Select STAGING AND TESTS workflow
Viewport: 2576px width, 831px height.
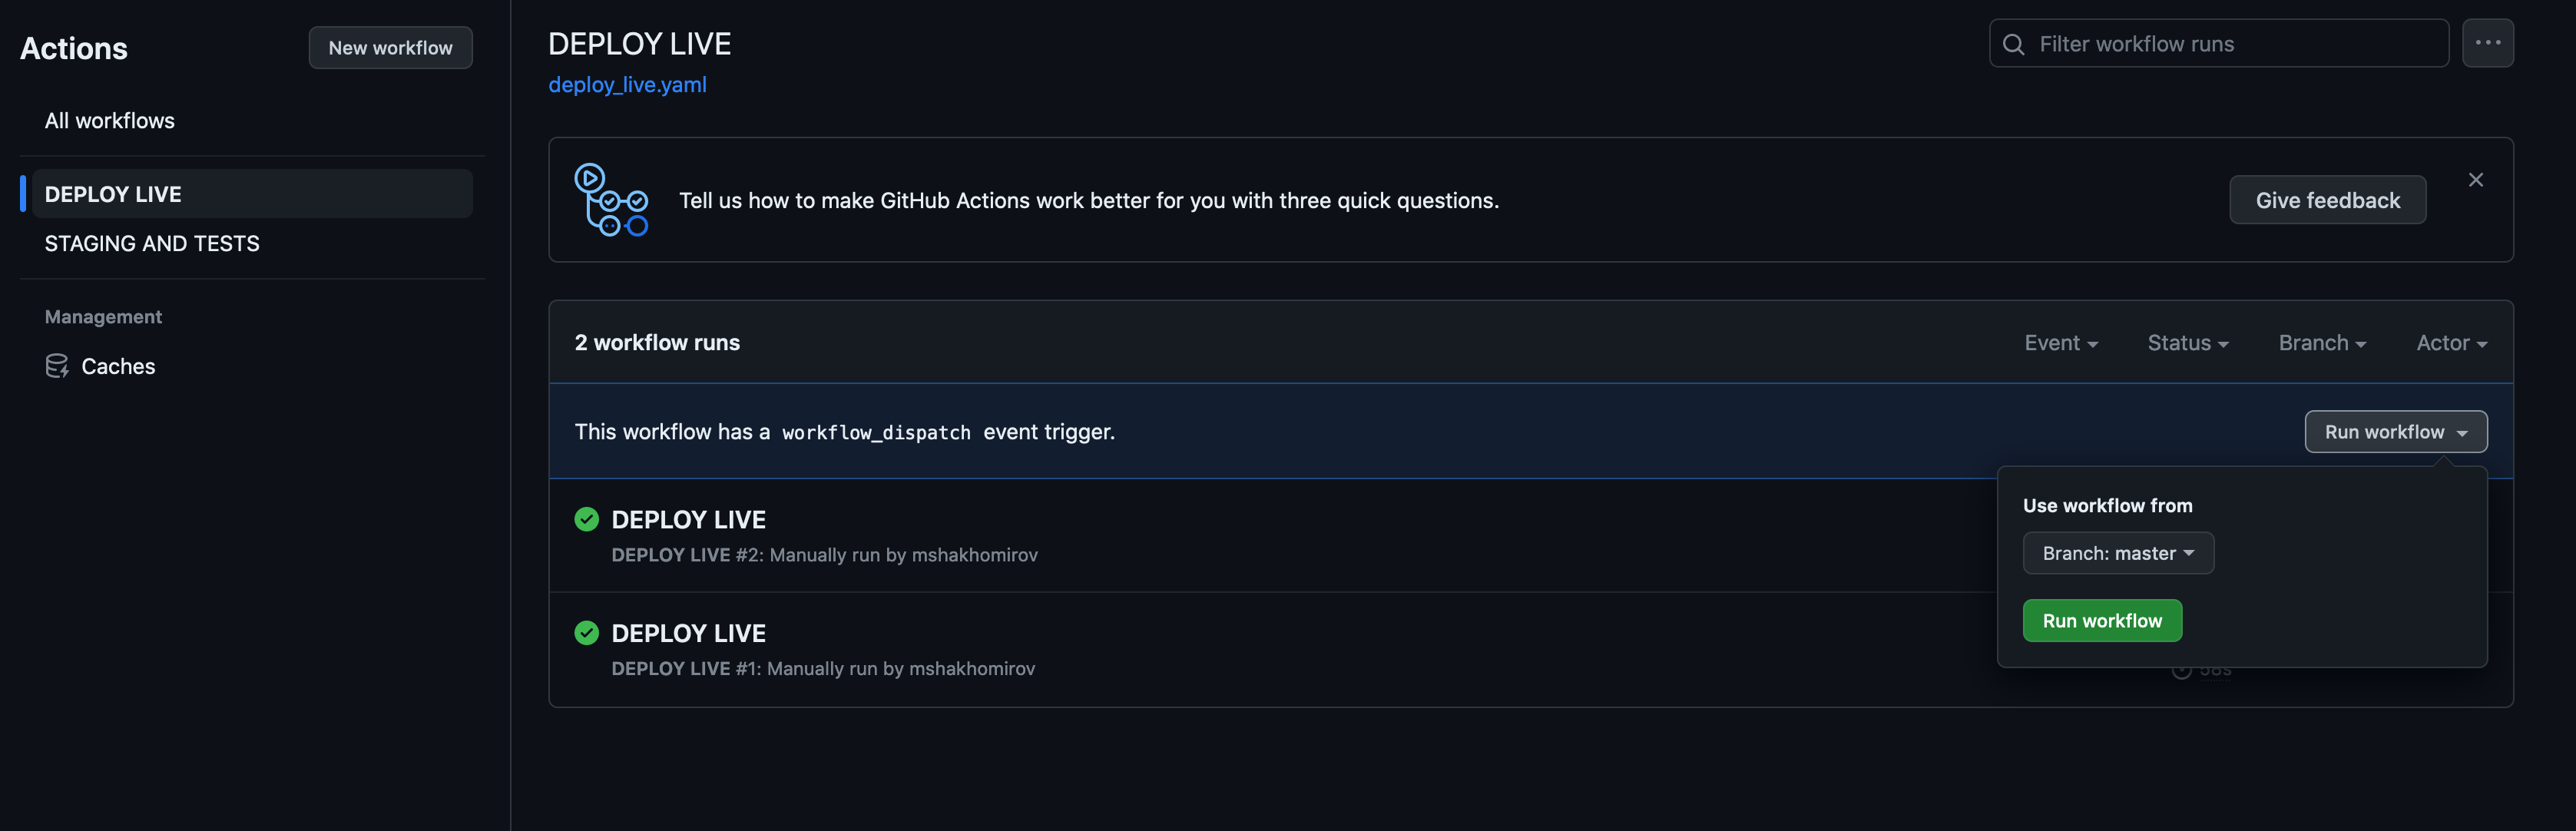click(152, 244)
